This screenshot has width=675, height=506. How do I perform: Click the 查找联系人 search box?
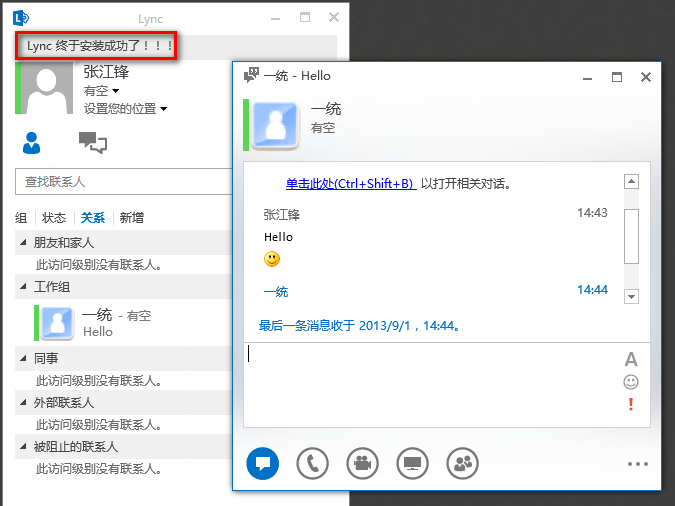click(x=124, y=182)
